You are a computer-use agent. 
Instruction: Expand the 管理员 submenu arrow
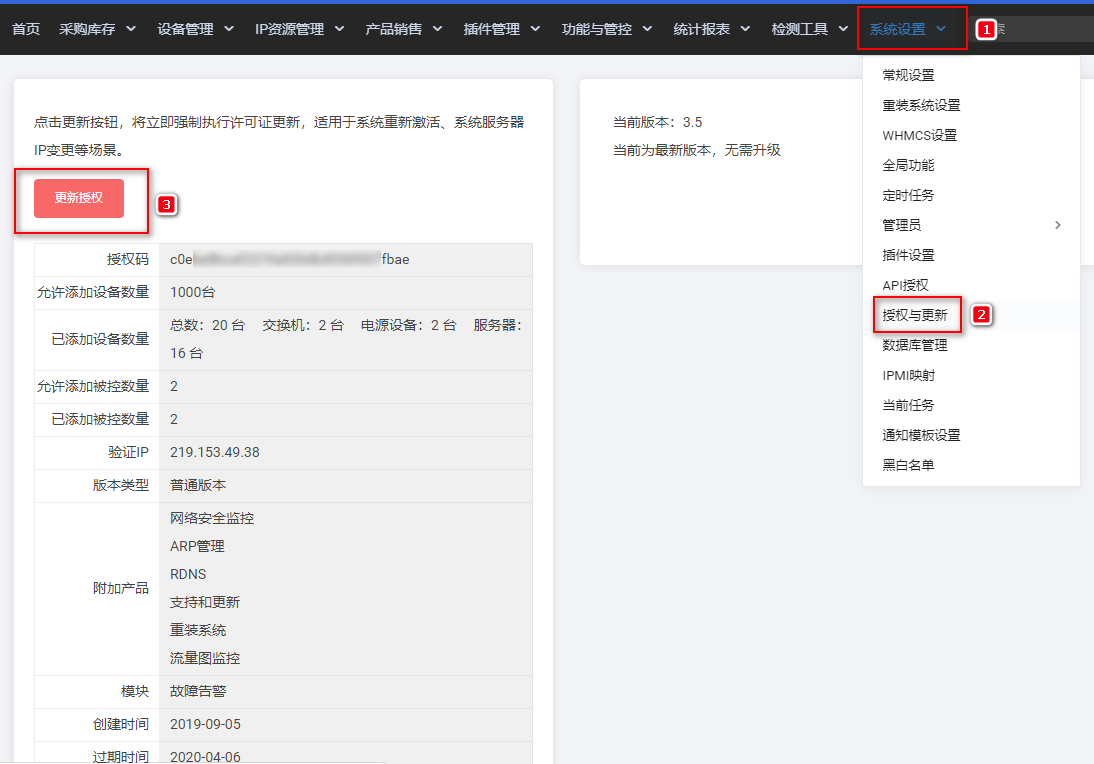tap(1058, 225)
